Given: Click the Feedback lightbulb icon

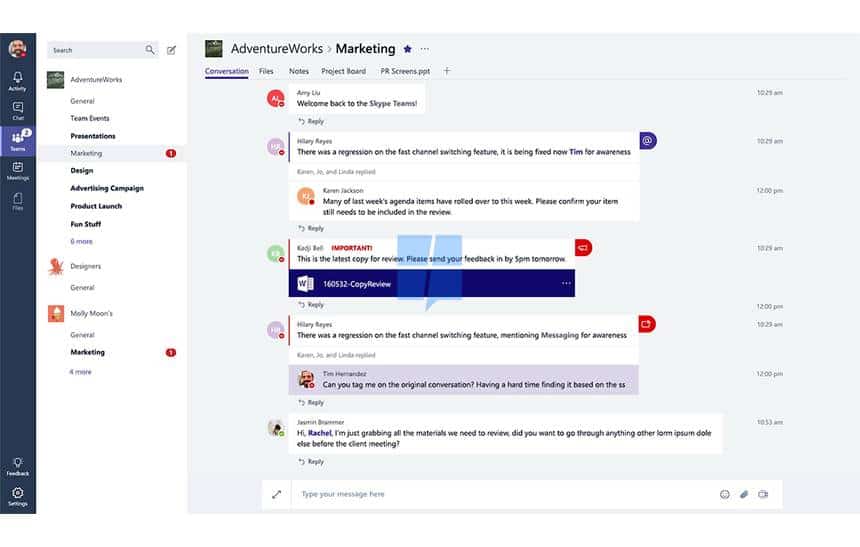Looking at the screenshot, I should click(x=18, y=466).
